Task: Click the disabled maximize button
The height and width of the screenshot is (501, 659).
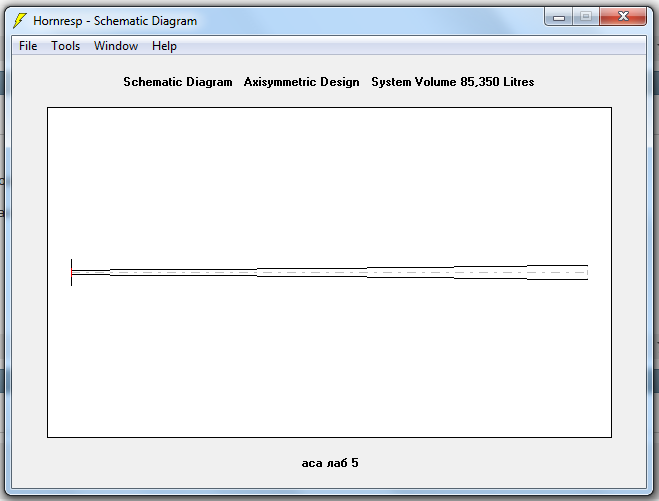Action: click(x=586, y=17)
